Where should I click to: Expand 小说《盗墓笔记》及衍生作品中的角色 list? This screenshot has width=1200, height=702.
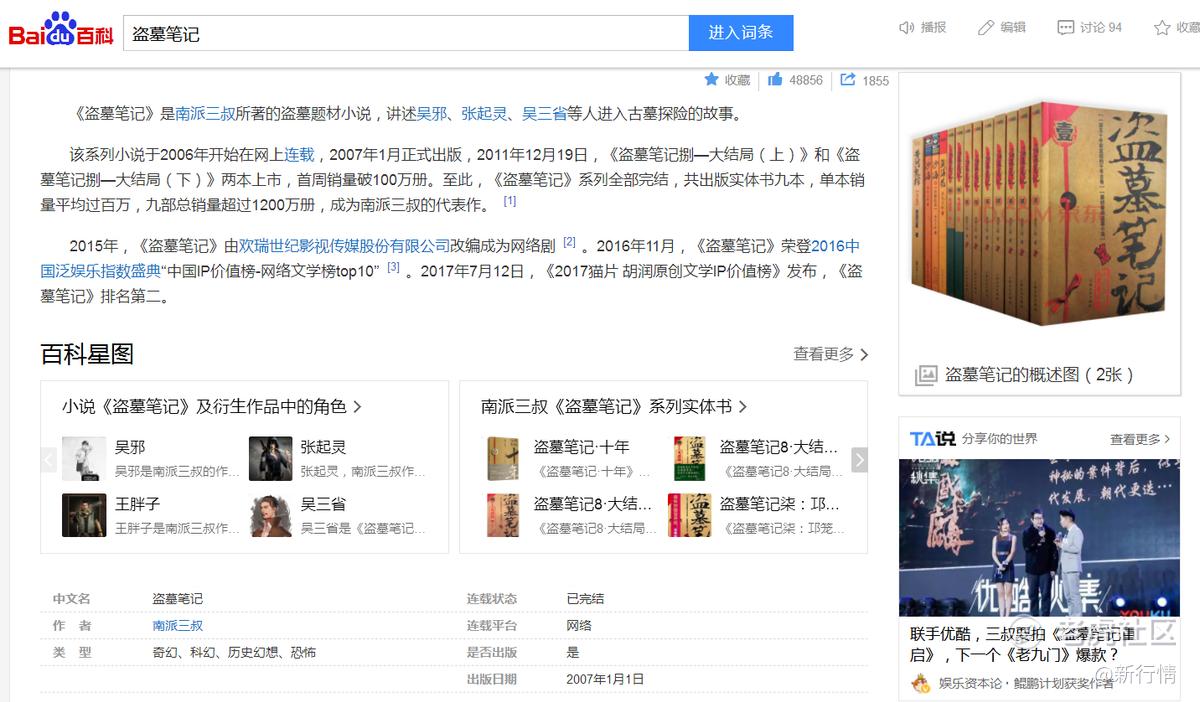pyautogui.click(x=212, y=406)
